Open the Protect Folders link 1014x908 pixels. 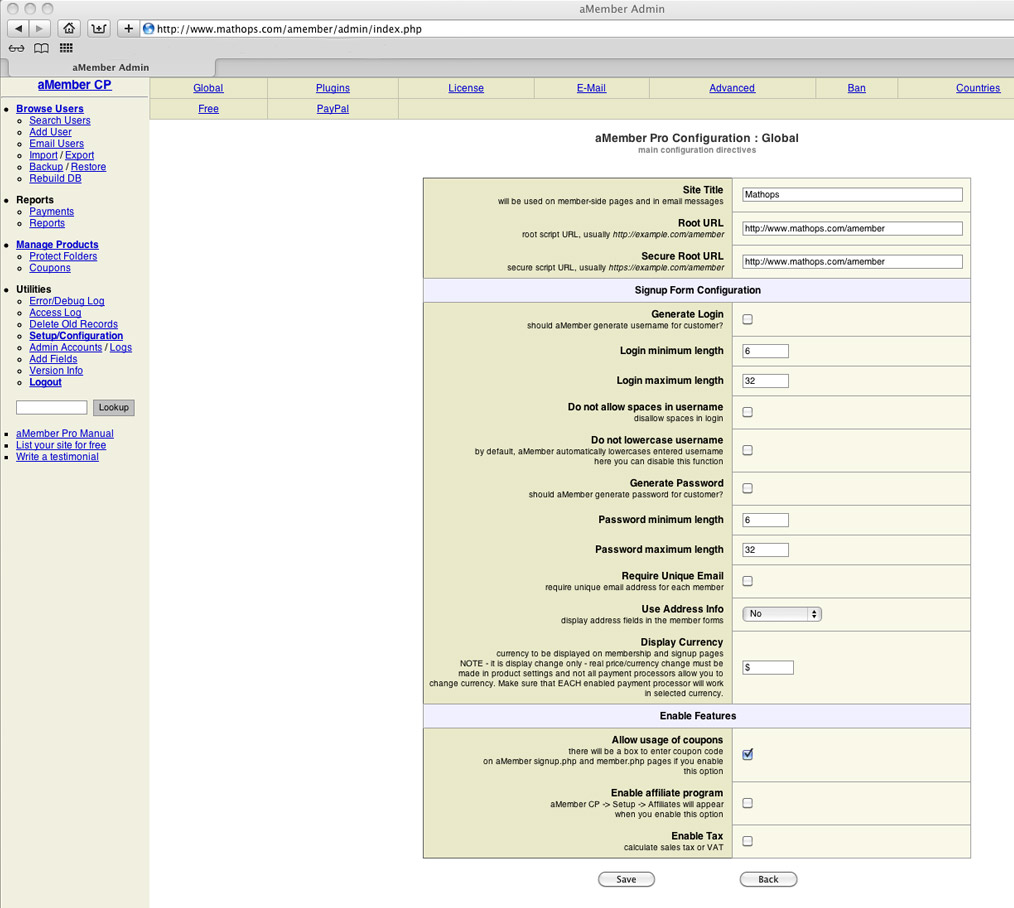tap(63, 256)
